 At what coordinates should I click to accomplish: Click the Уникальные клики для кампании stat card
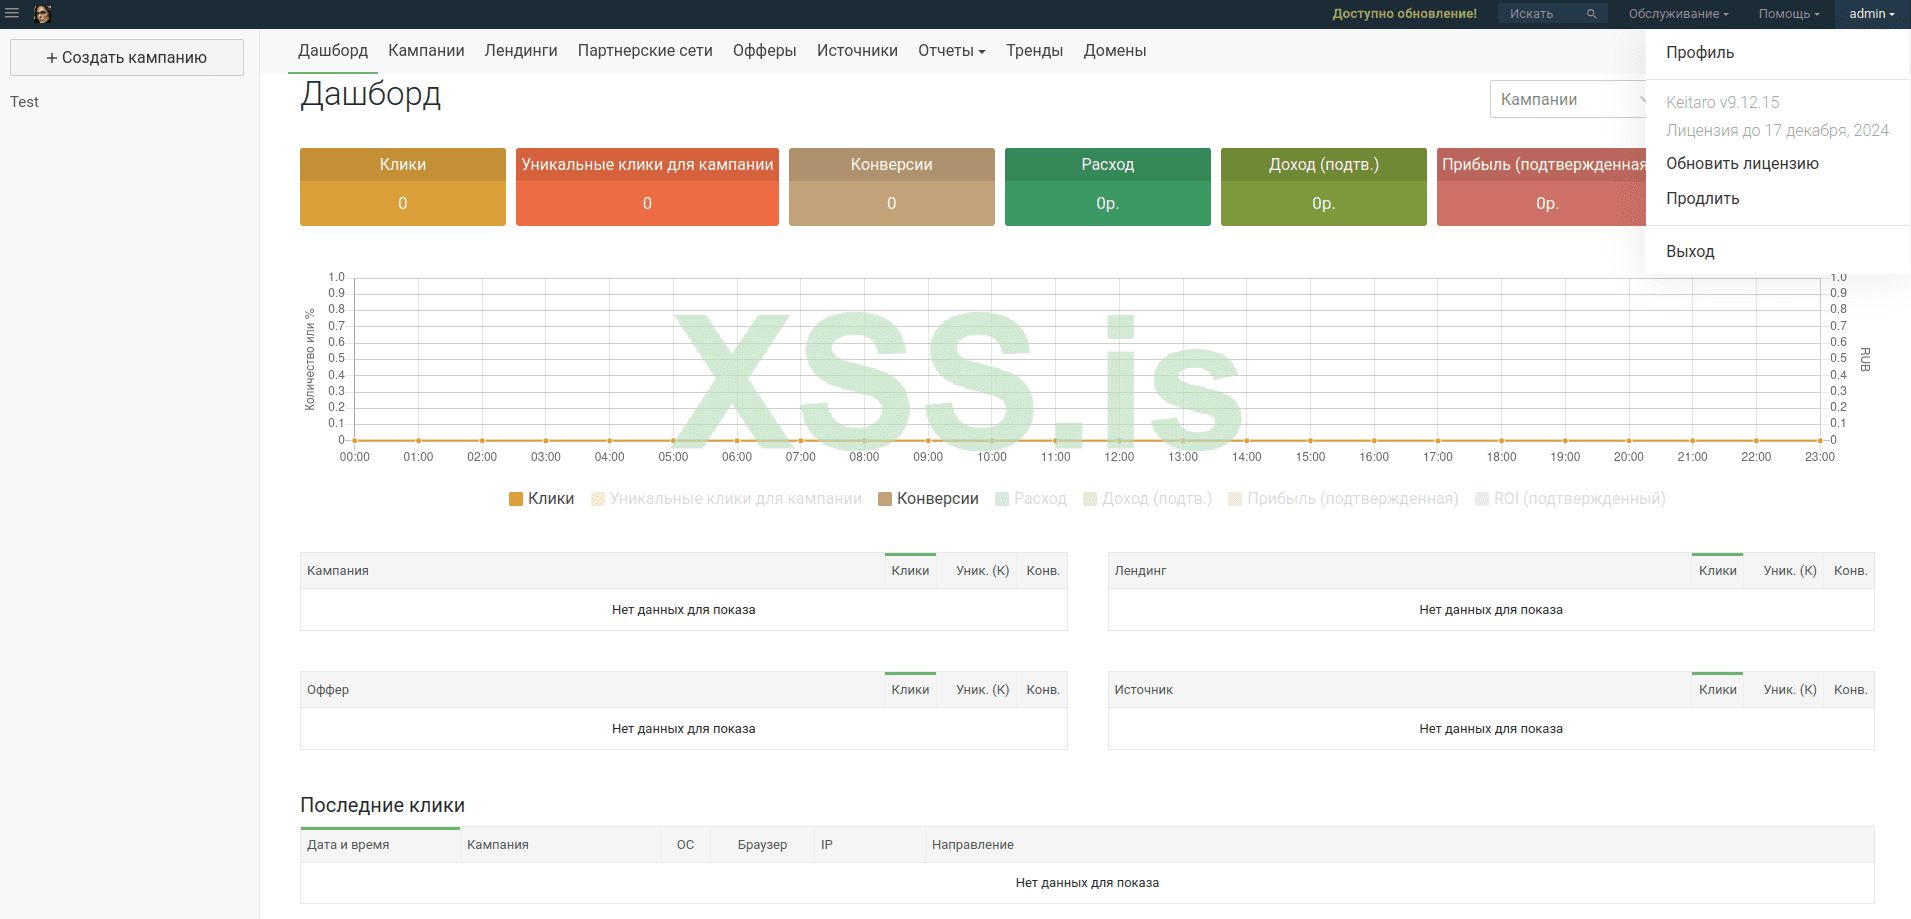tap(647, 187)
